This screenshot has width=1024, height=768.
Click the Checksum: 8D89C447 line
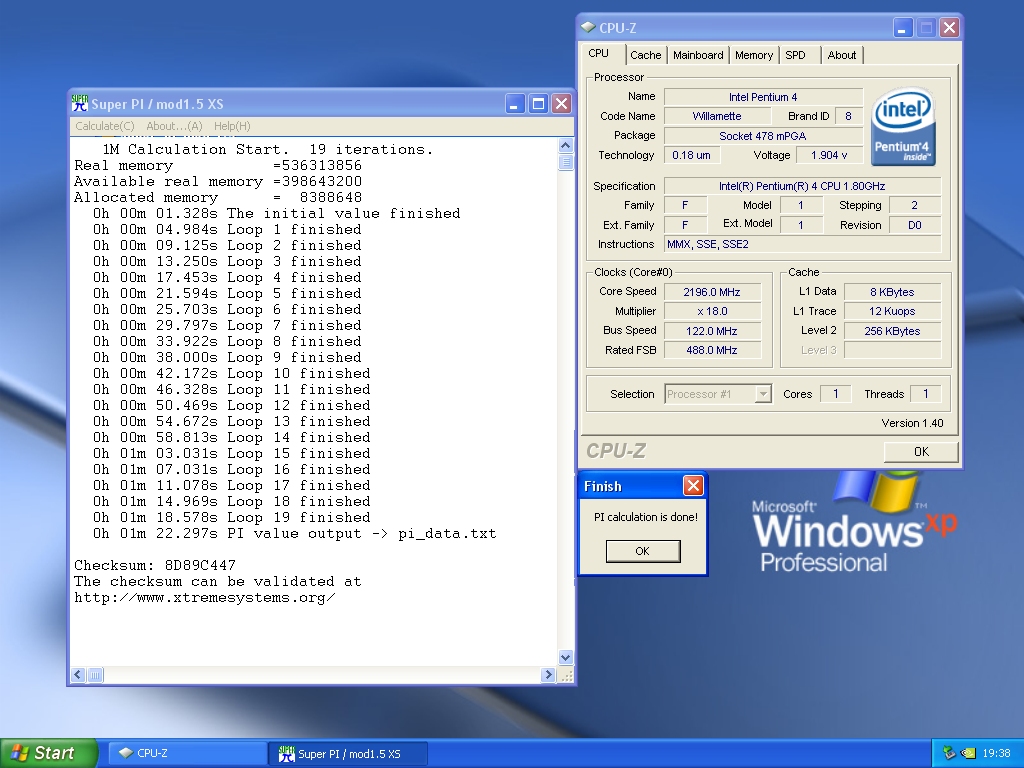click(155, 565)
